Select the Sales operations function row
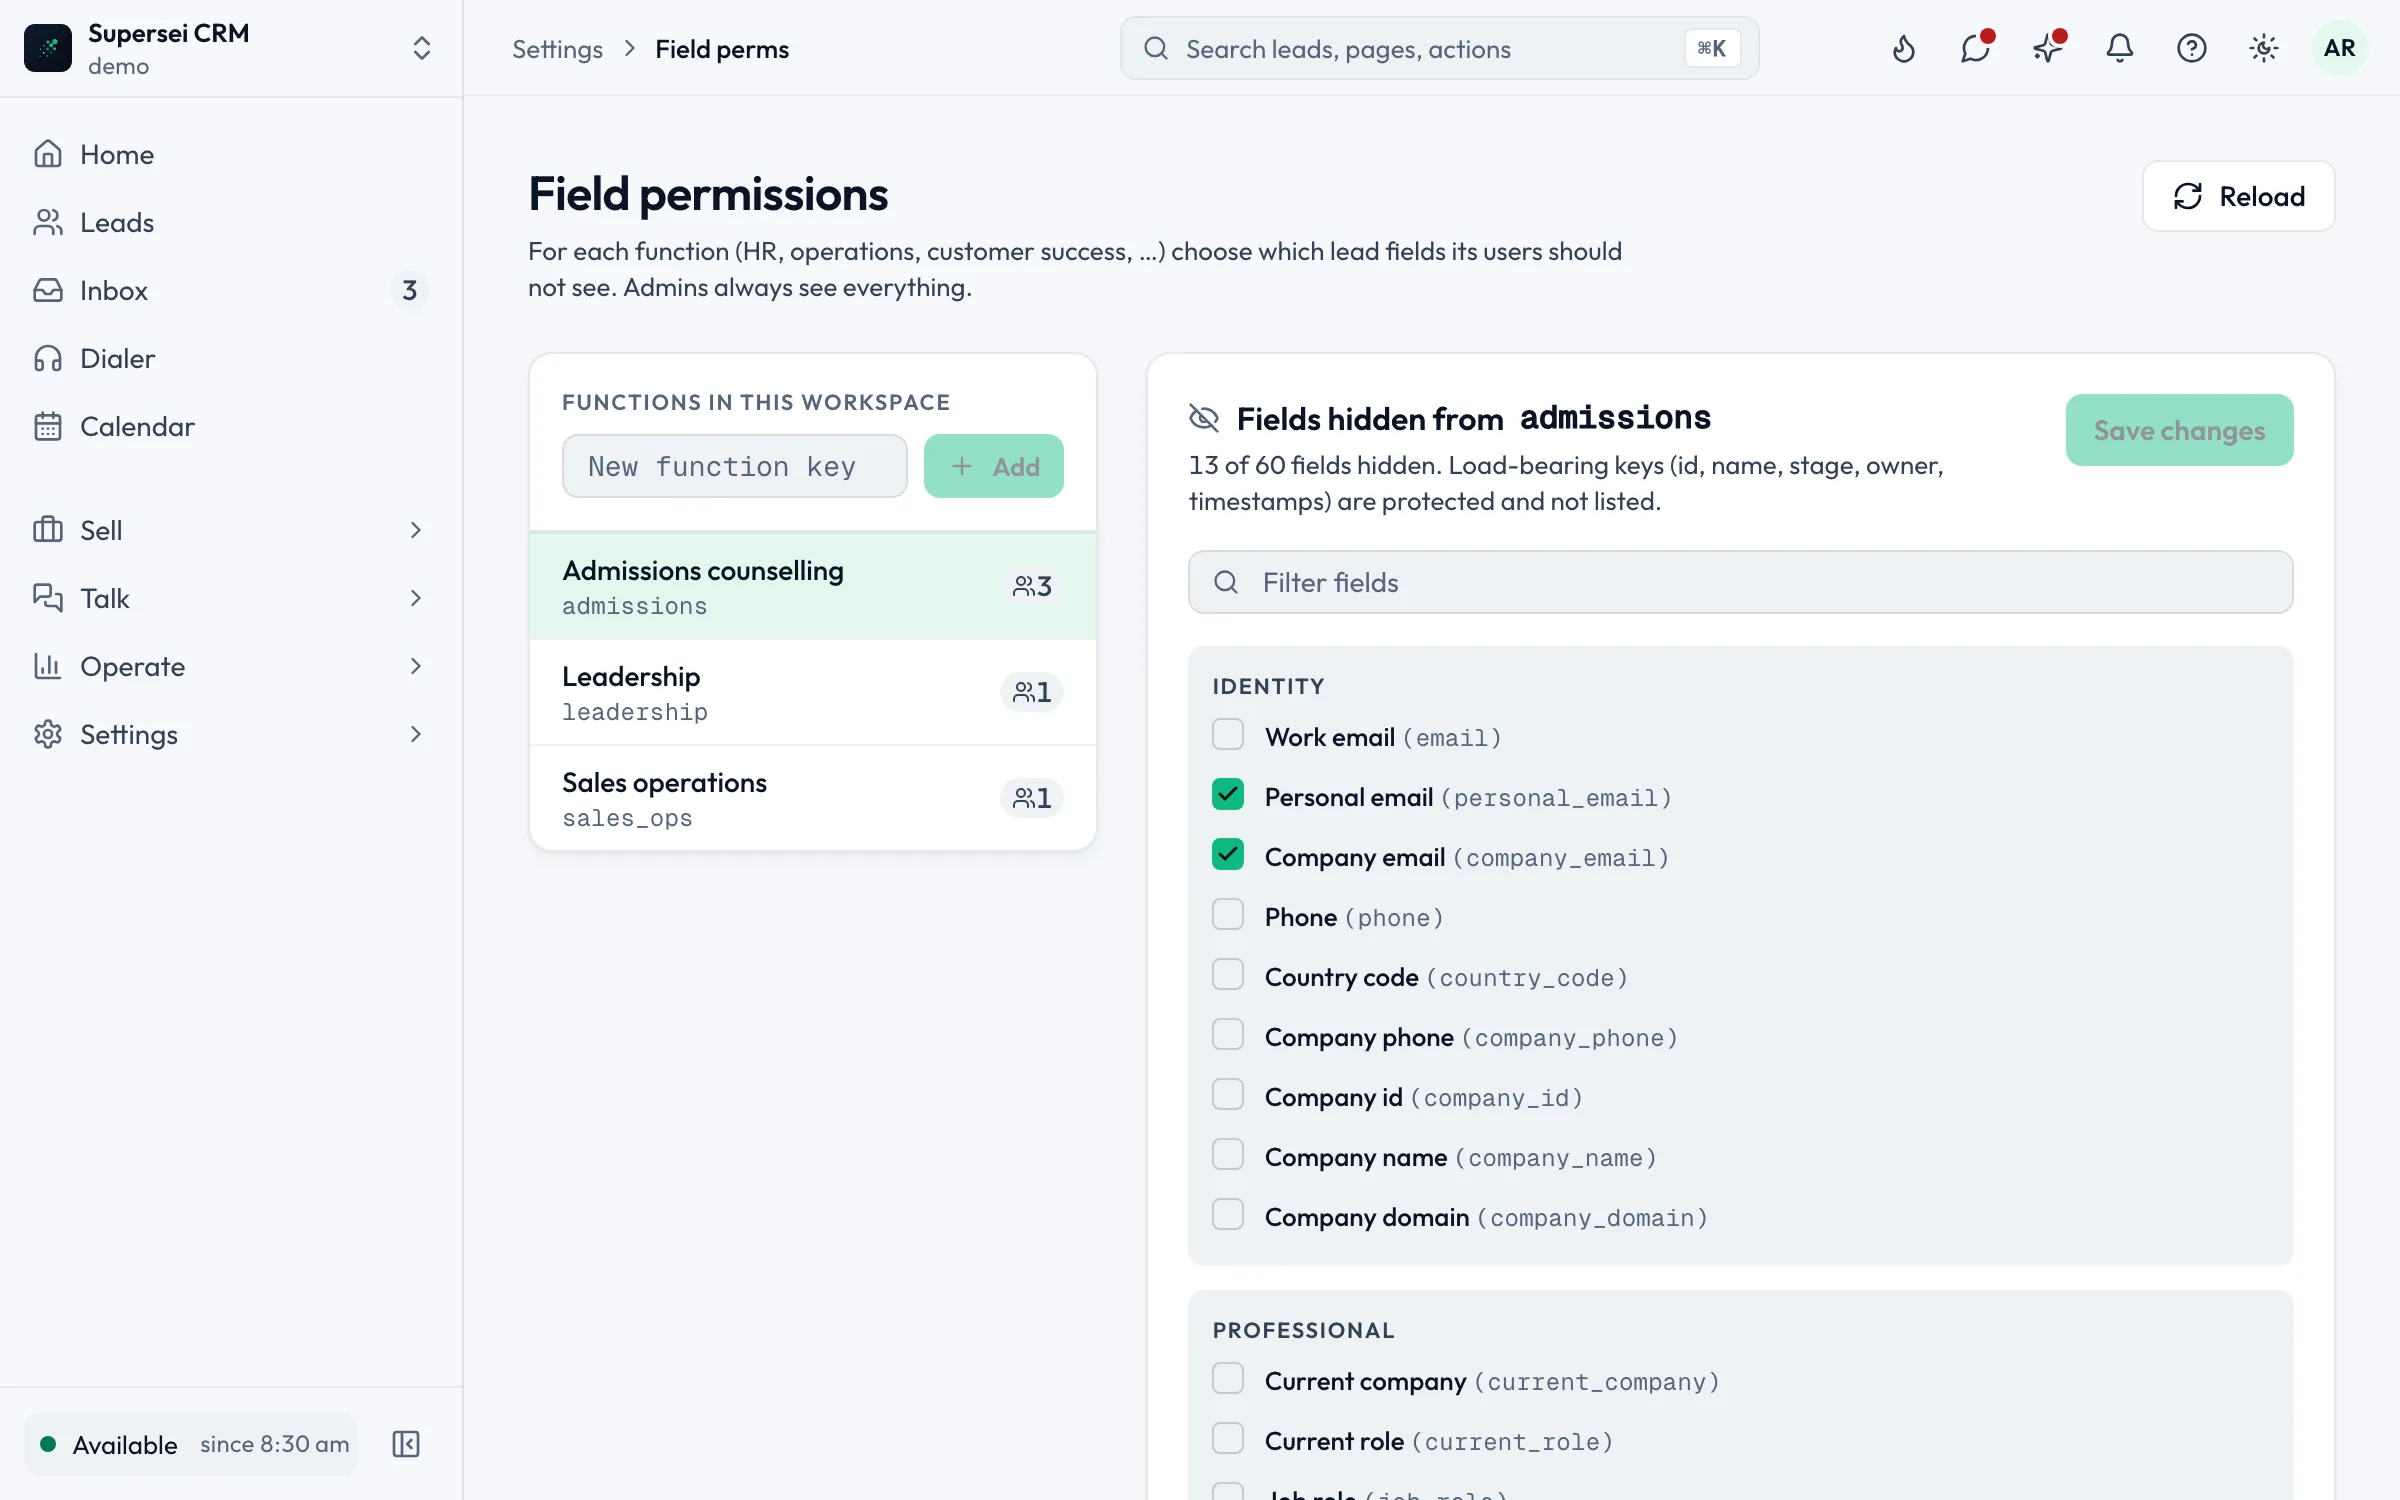This screenshot has width=2400, height=1500. 812,798
